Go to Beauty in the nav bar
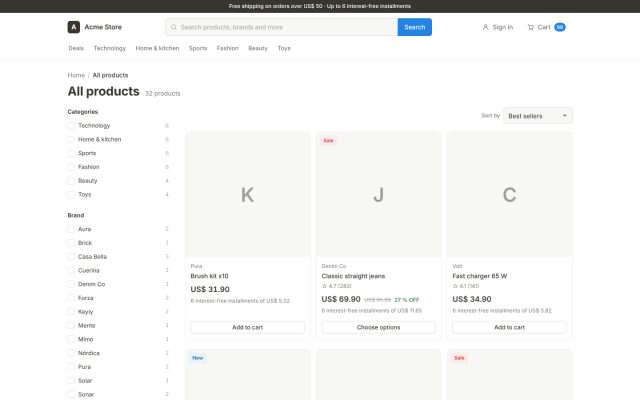Screen dimensions: 640x400 click(258, 48)
